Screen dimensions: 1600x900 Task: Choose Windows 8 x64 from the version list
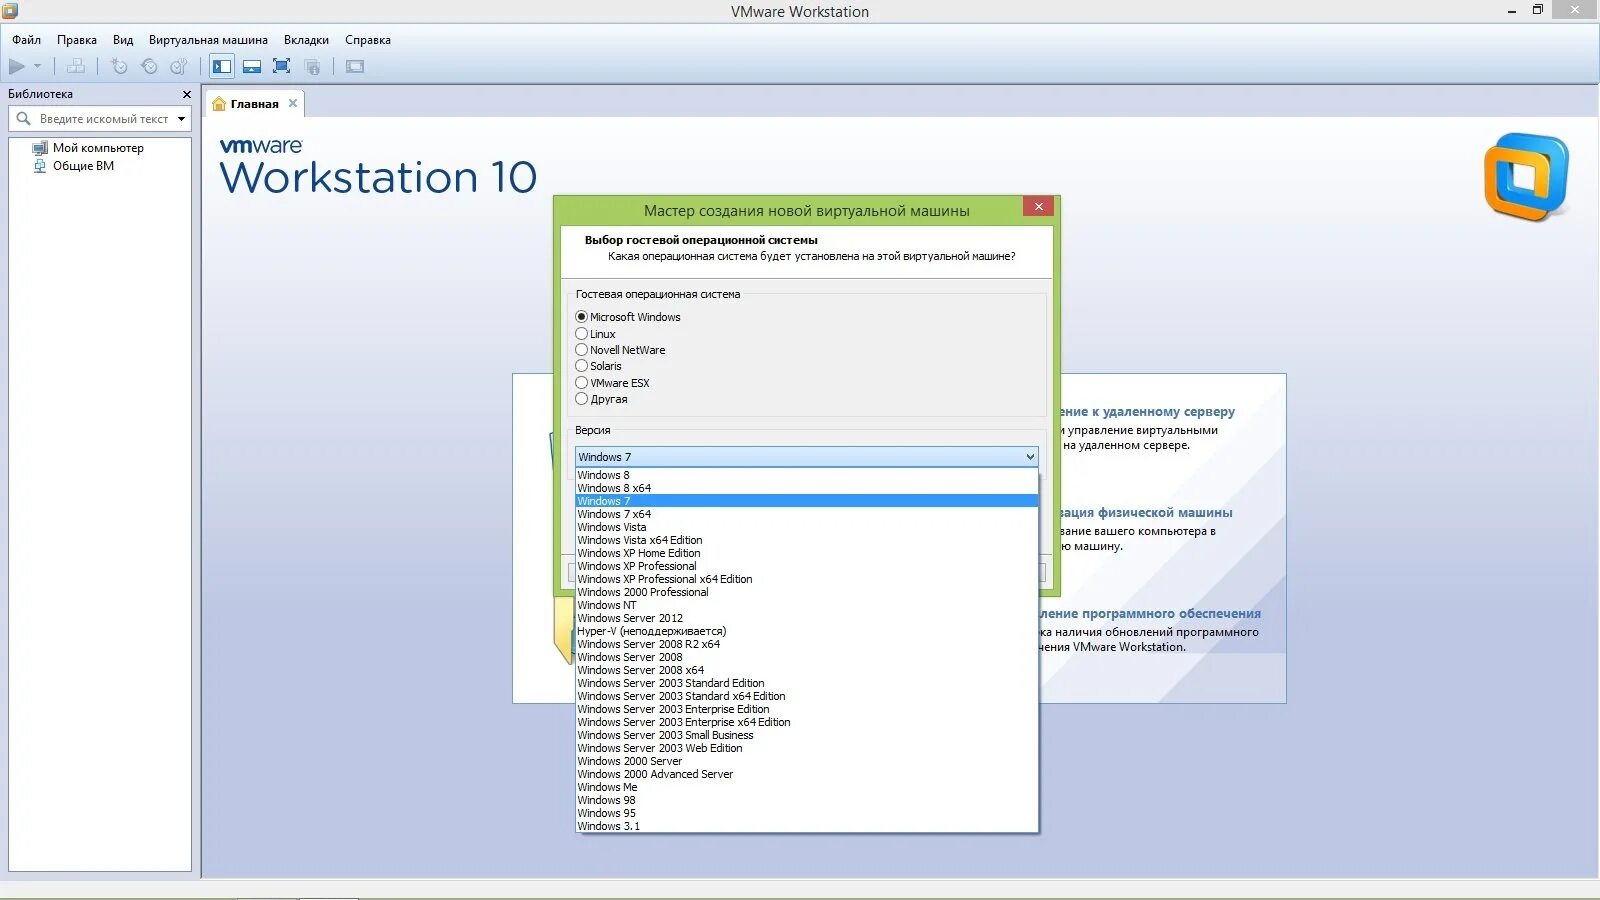pos(806,488)
